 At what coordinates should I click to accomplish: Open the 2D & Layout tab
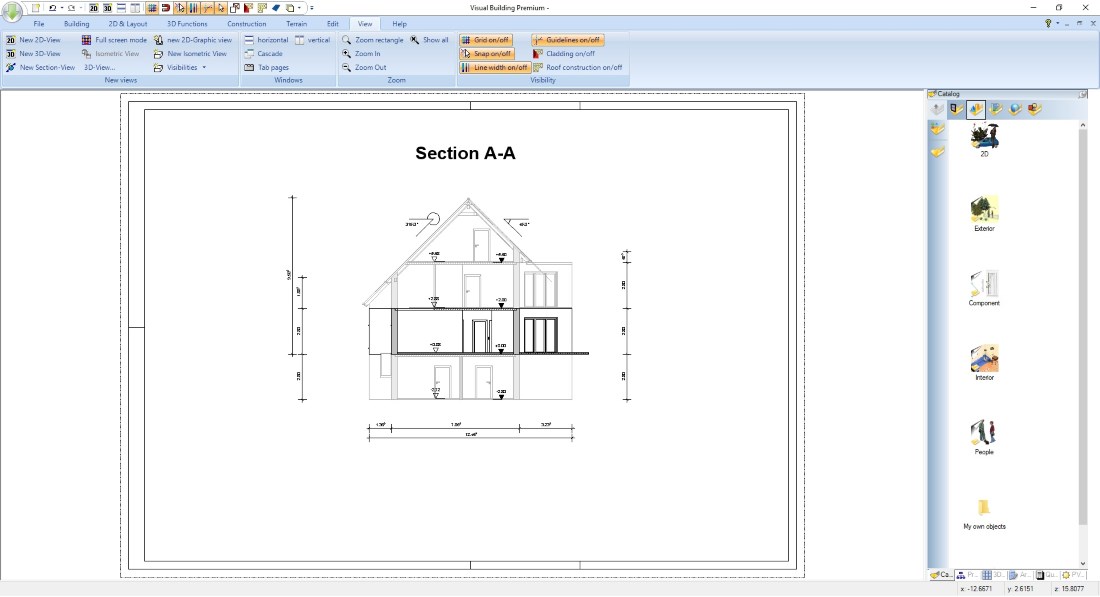click(128, 23)
